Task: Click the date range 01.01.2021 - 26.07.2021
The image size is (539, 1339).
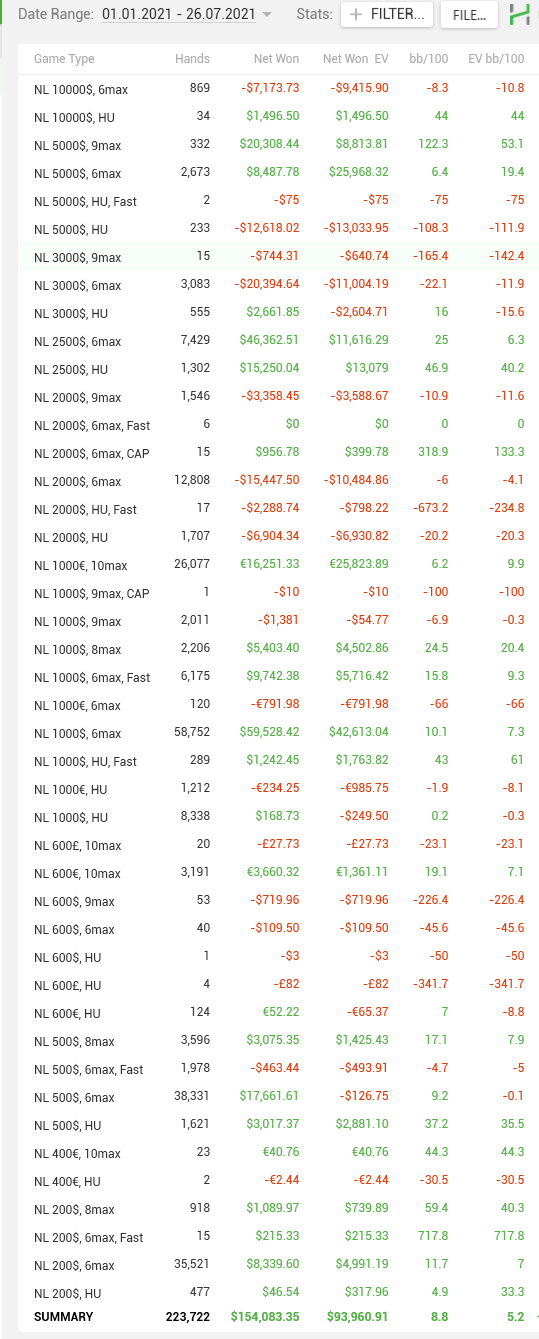Action: pos(178,15)
